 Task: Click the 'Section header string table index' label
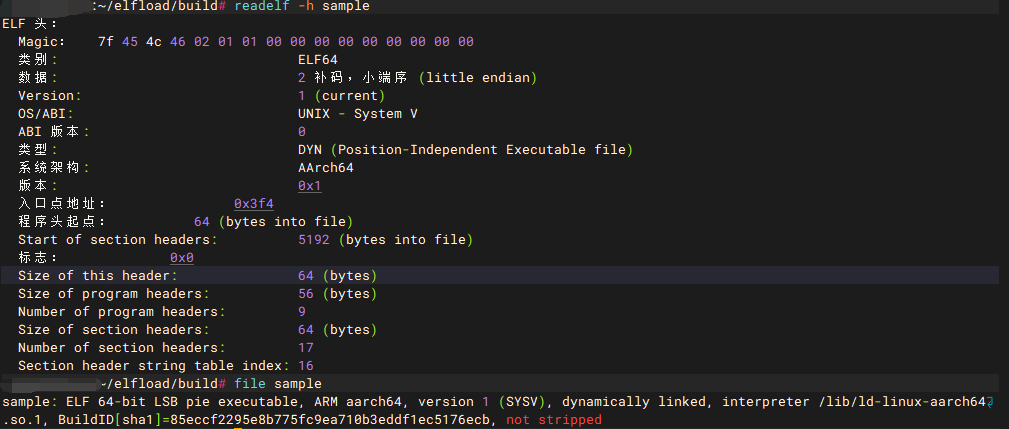[x=152, y=366]
